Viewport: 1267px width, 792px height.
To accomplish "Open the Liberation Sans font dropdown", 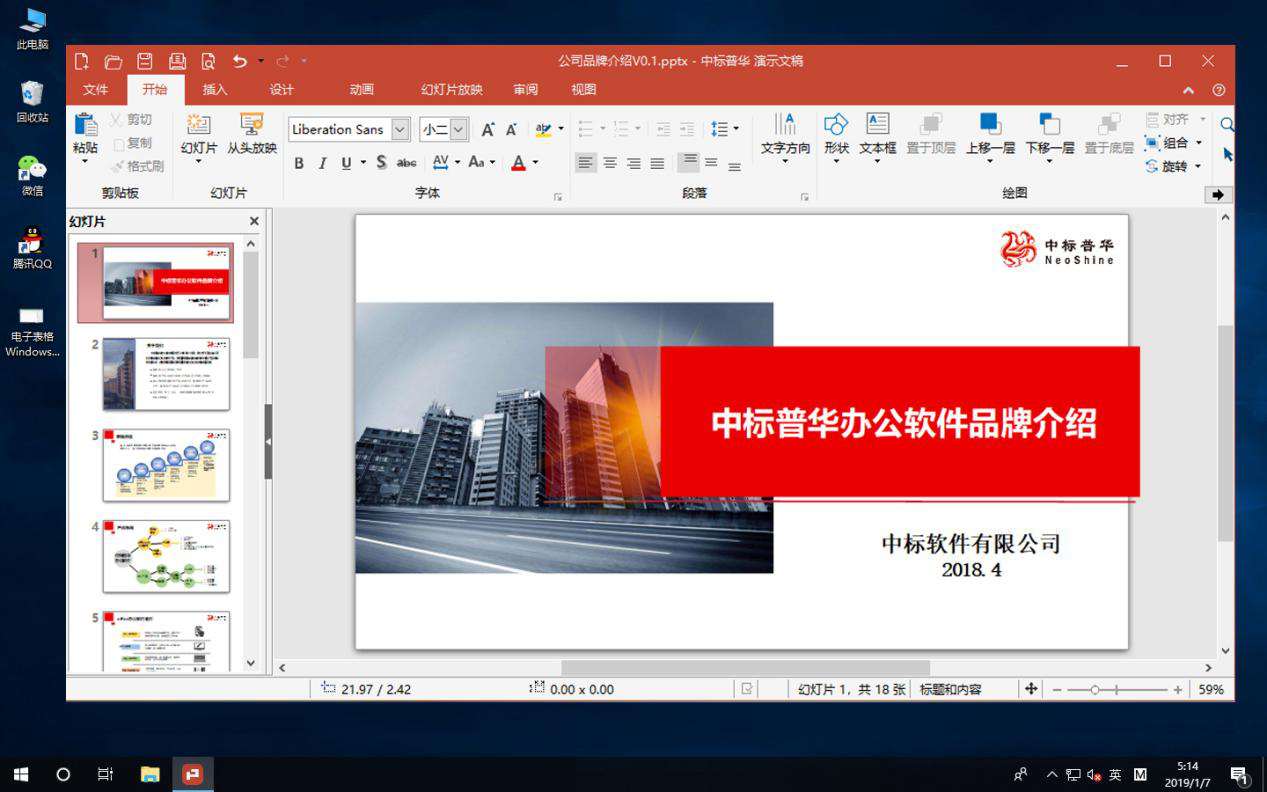I will click(400, 129).
